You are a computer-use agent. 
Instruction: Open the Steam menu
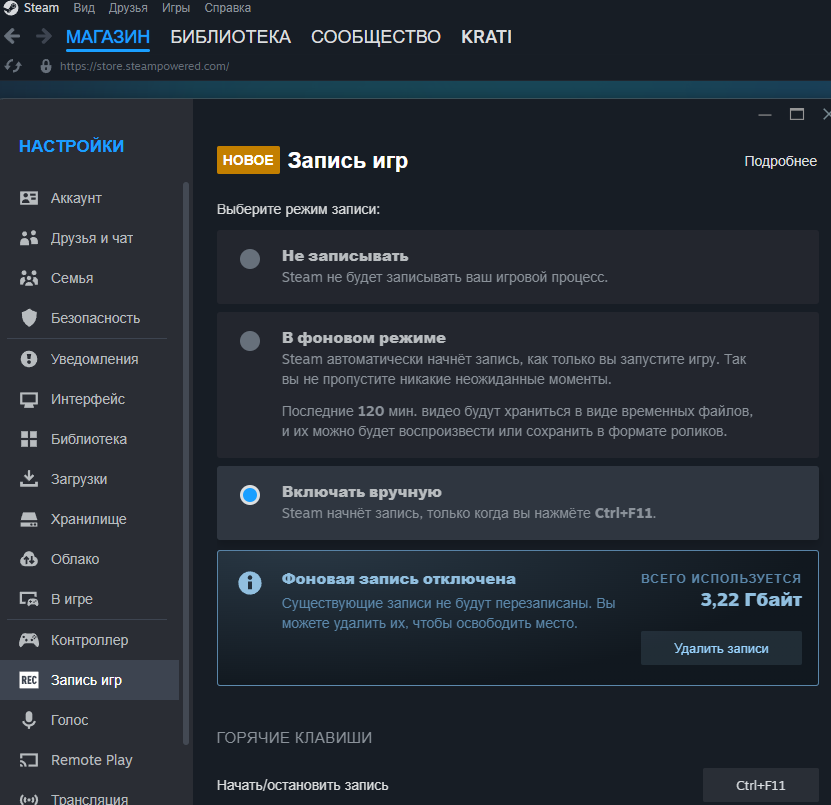click(x=41, y=8)
